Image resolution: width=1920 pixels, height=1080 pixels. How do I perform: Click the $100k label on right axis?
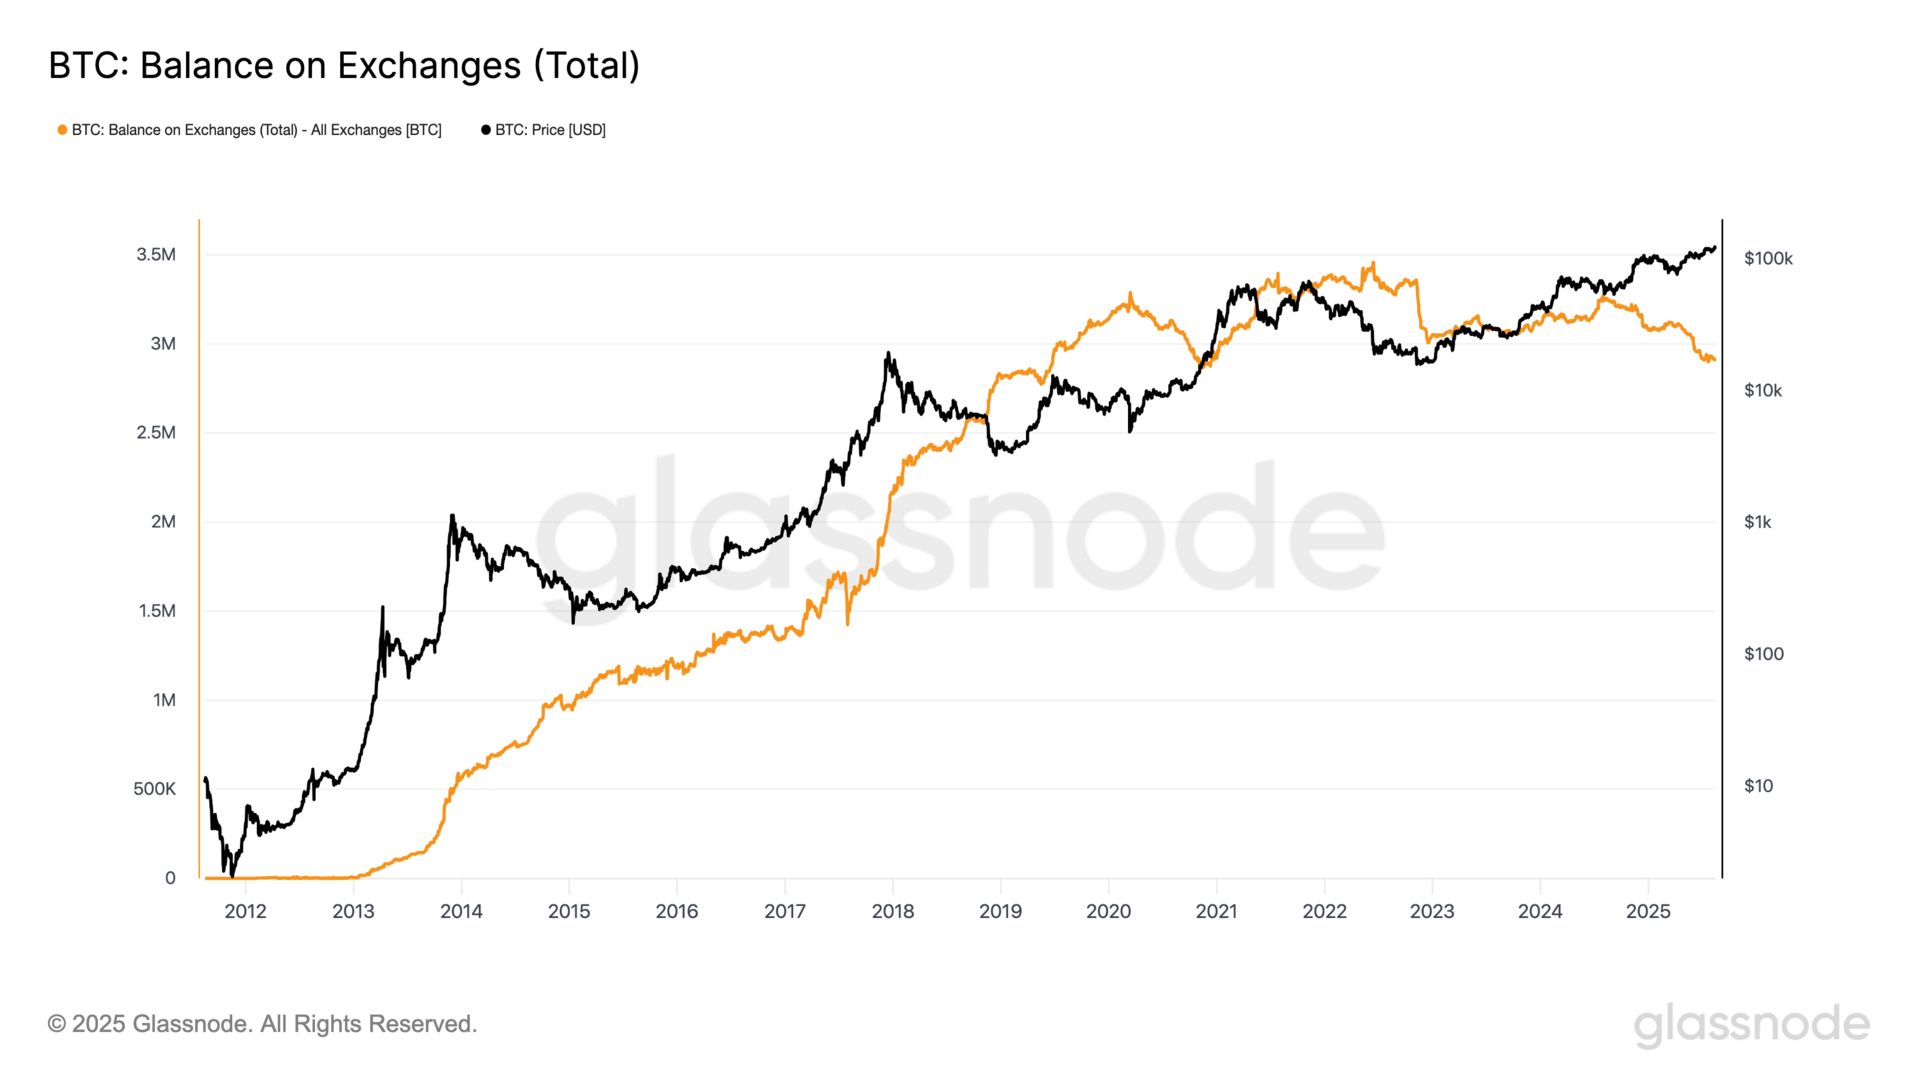tap(1768, 259)
